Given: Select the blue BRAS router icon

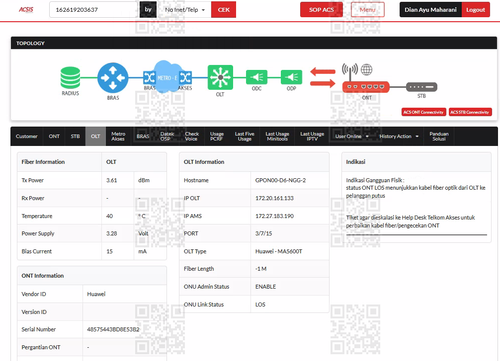Looking at the screenshot, I should [x=113, y=78].
